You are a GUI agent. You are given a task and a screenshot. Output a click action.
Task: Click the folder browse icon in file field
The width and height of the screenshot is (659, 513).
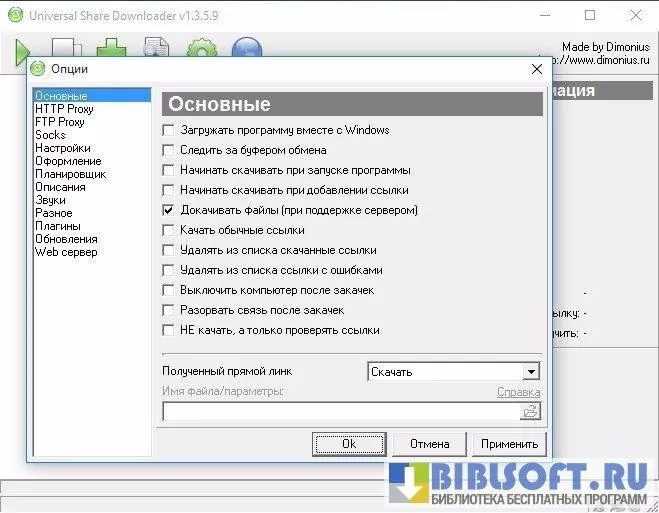click(530, 411)
